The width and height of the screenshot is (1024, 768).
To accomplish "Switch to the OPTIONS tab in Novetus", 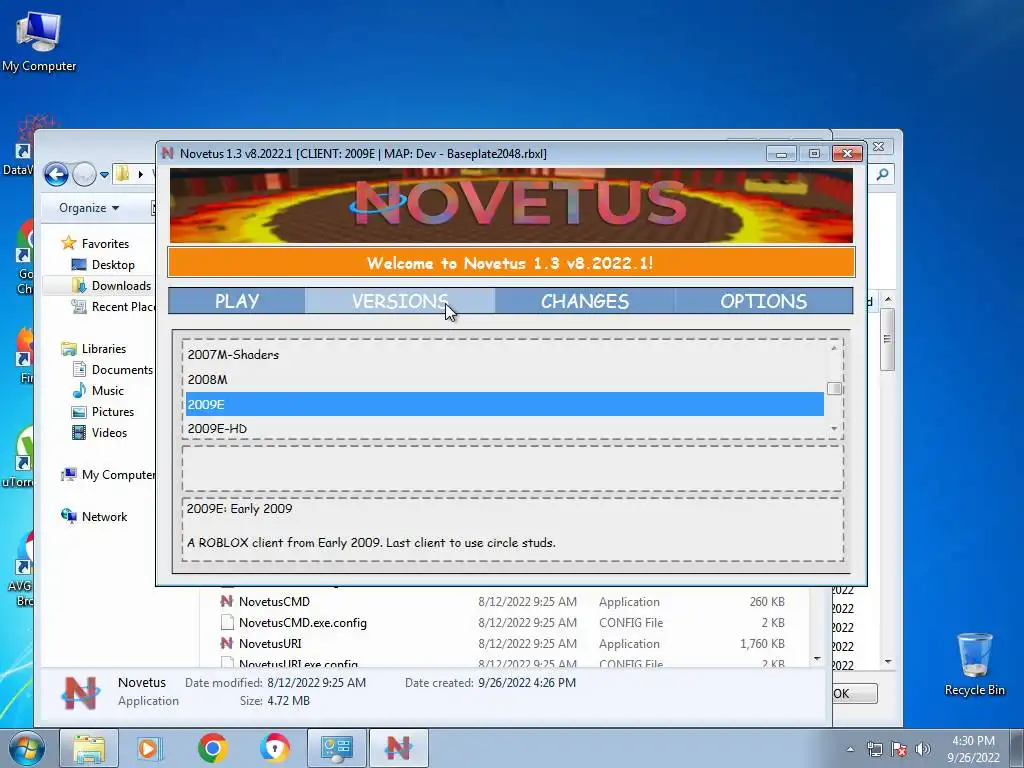I will (x=763, y=301).
